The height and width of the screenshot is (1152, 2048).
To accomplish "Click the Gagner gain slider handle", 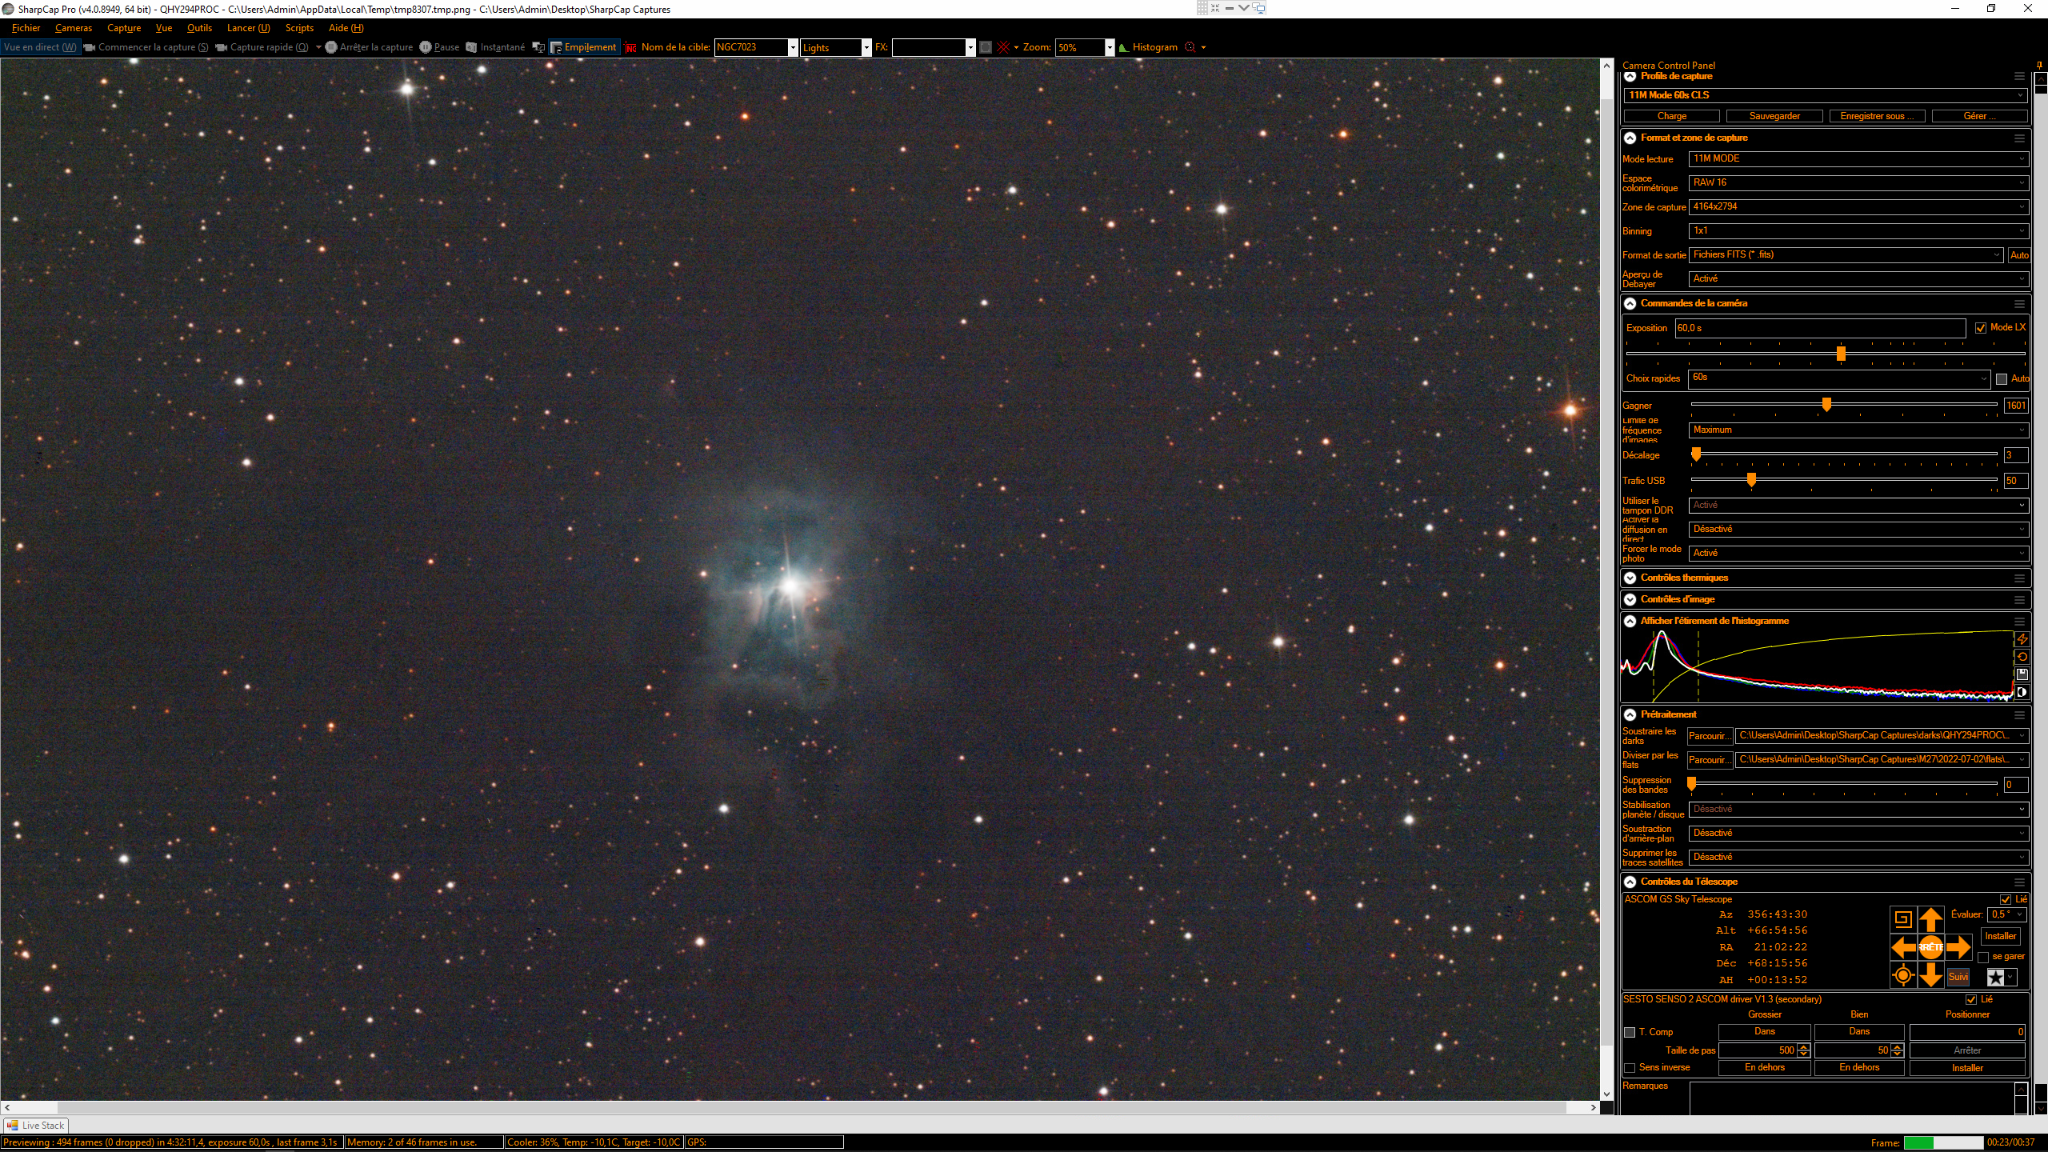I will [1826, 405].
